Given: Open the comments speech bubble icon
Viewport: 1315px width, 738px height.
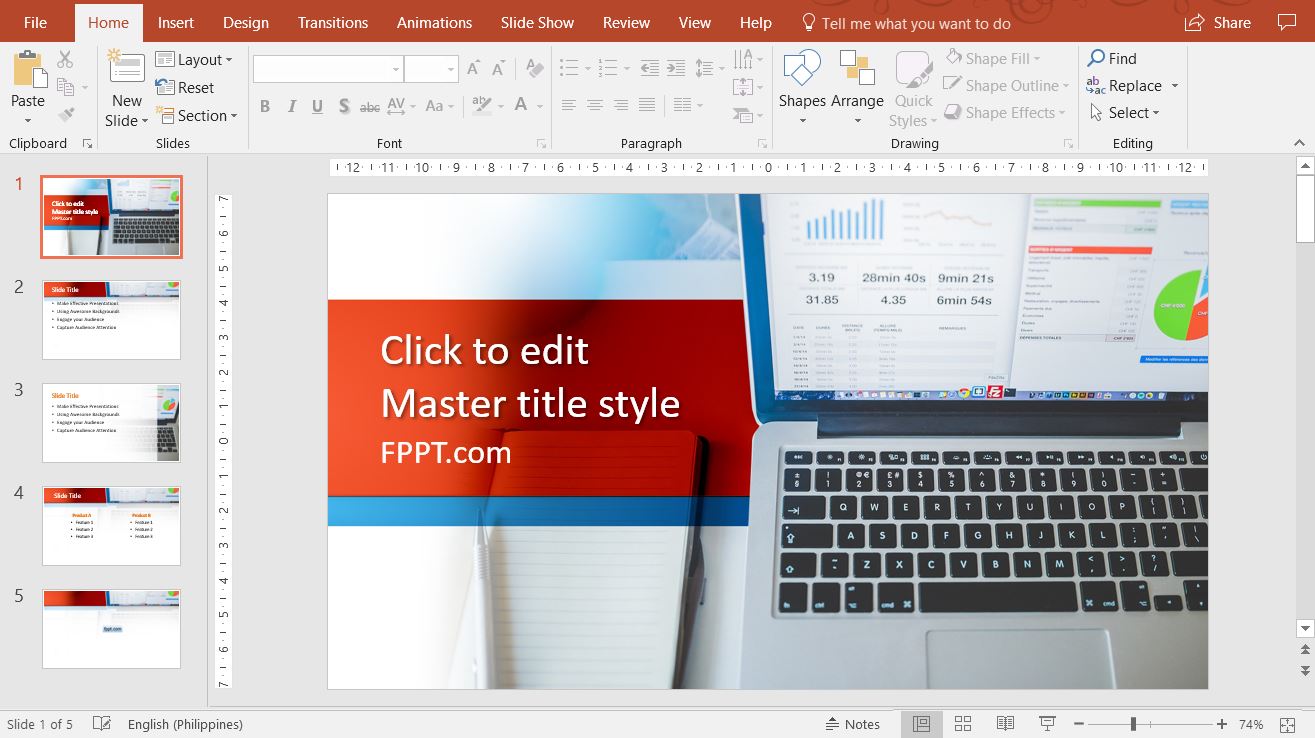Looking at the screenshot, I should click(x=1287, y=22).
